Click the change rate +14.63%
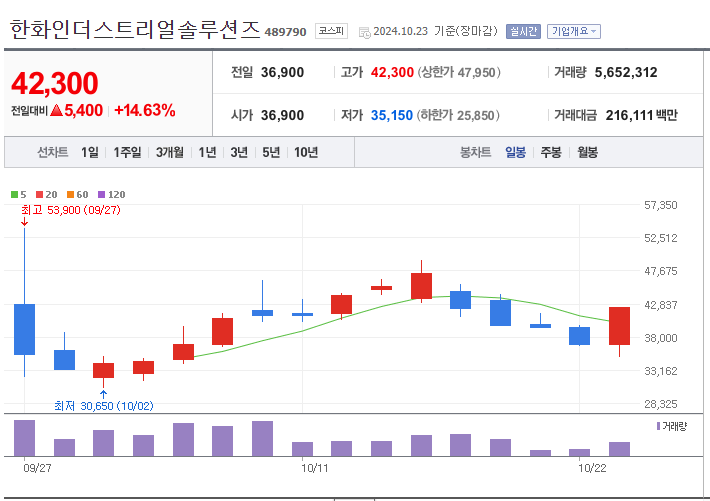The height and width of the screenshot is (501, 710). pos(144,111)
